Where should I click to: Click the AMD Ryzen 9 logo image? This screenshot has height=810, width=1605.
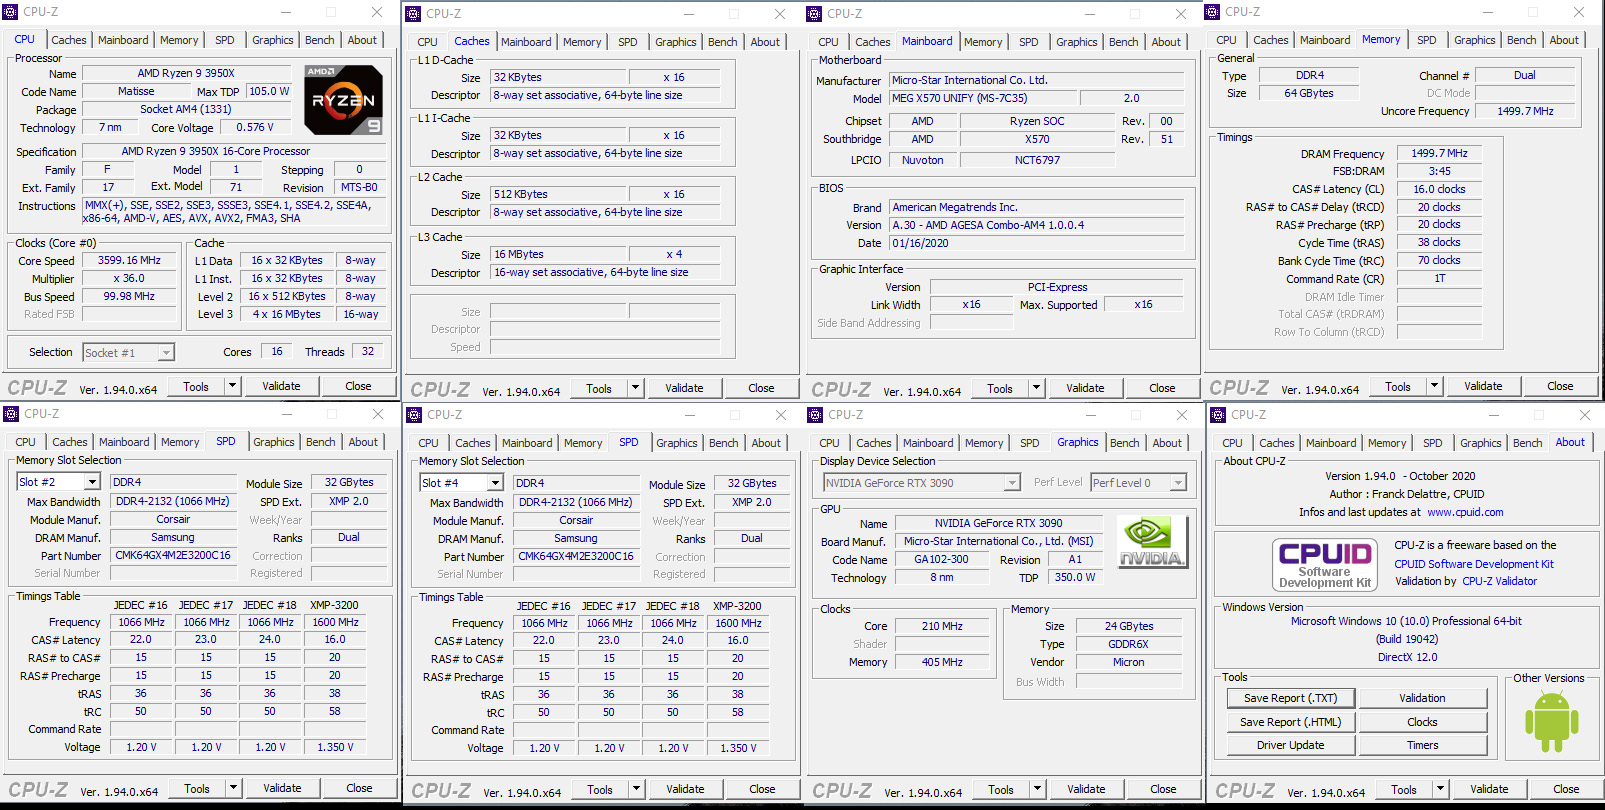click(x=343, y=100)
